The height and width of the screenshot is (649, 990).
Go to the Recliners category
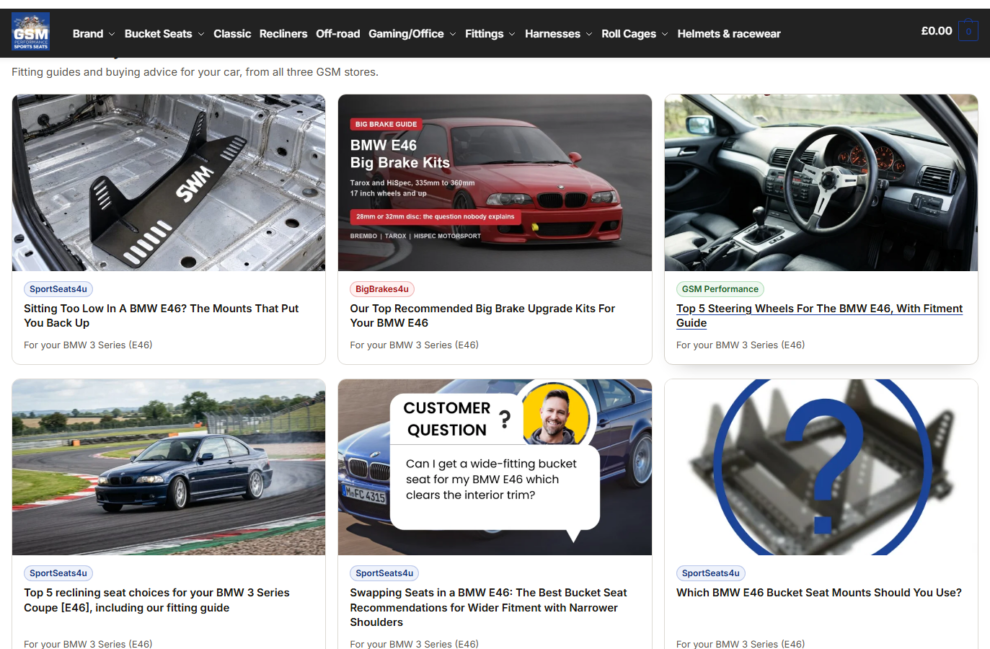(x=283, y=34)
